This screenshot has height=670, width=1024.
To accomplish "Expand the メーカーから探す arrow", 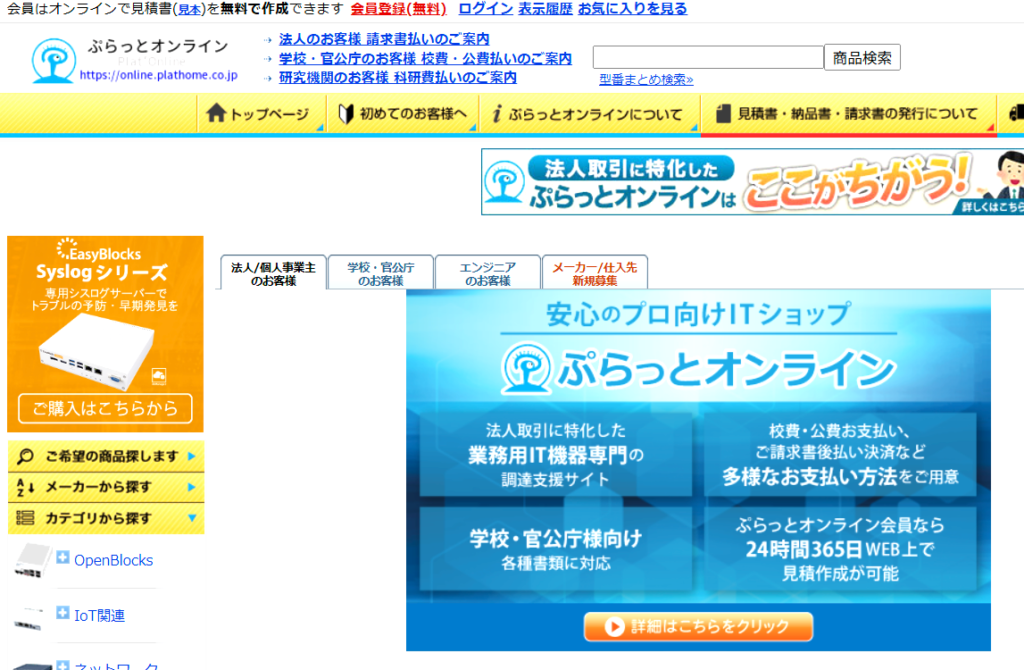I will point(191,487).
